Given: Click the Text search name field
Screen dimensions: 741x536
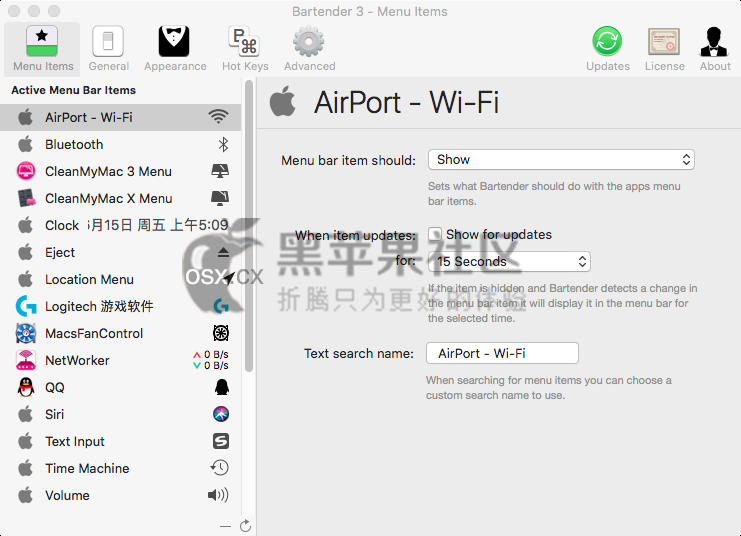Looking at the screenshot, I should tap(502, 353).
